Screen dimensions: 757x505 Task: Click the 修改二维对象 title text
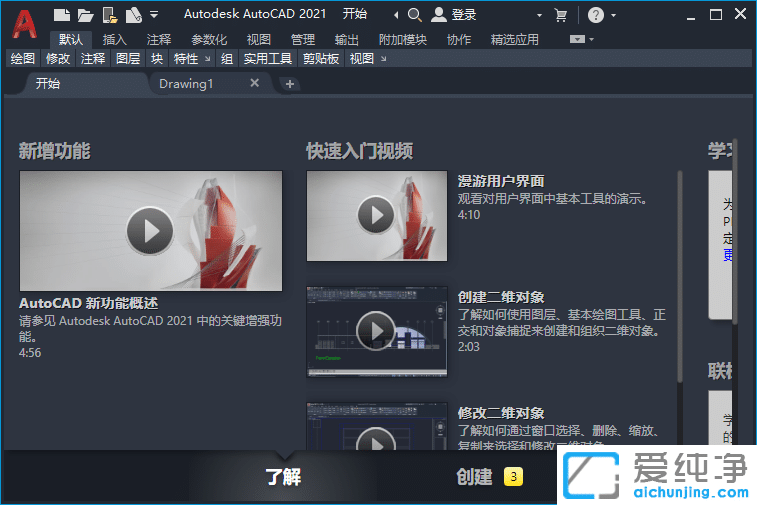(501, 413)
